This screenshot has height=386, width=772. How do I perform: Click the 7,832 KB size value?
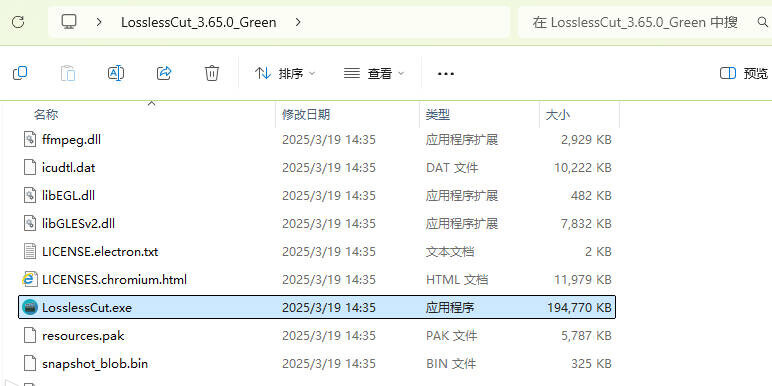coord(586,224)
